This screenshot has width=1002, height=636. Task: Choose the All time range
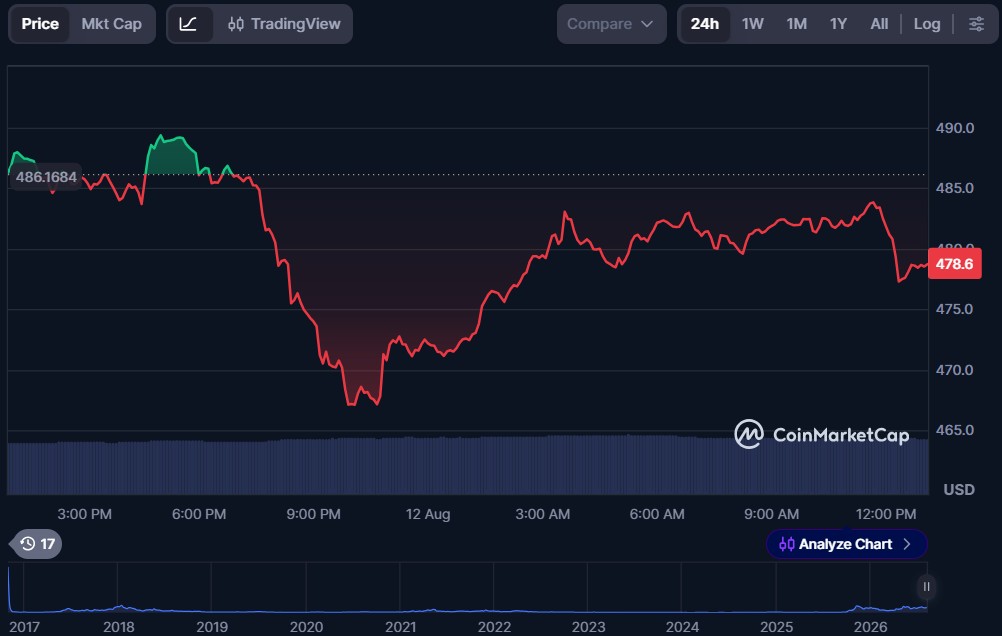[x=879, y=24]
